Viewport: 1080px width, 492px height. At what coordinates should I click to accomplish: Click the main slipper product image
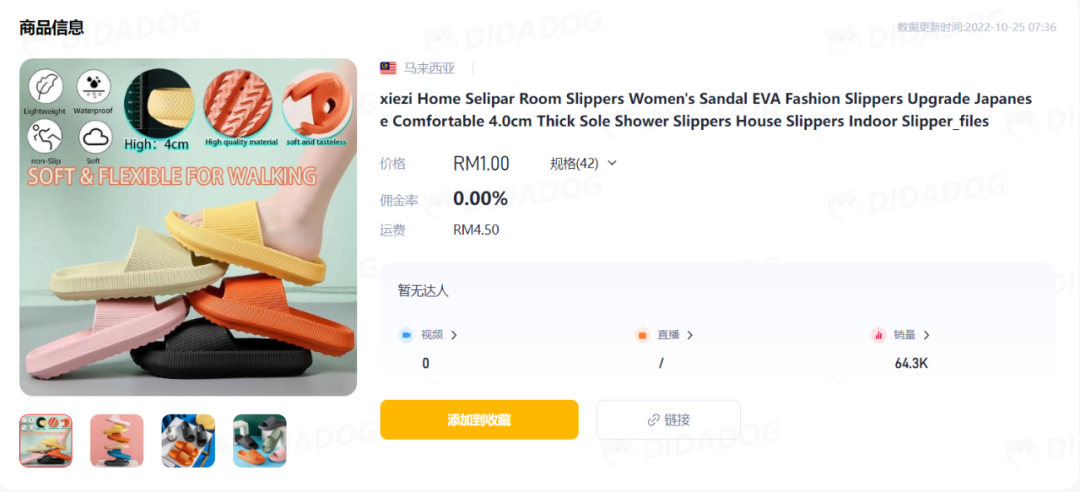point(188,227)
